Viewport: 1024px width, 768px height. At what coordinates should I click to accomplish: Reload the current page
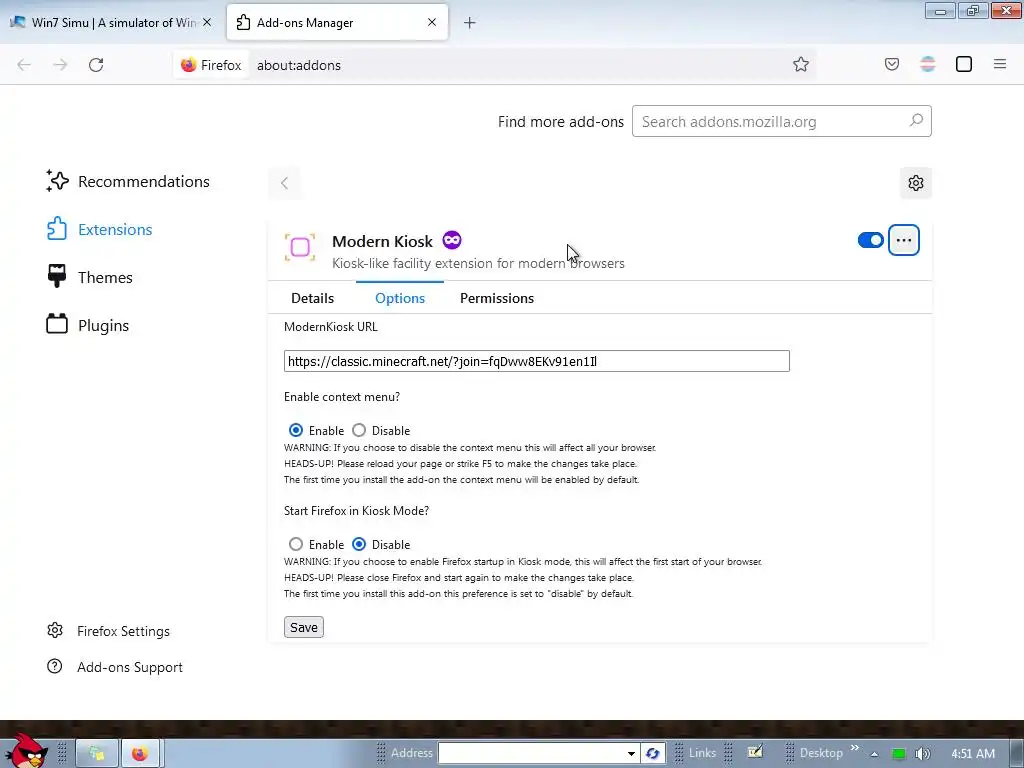[x=96, y=65]
